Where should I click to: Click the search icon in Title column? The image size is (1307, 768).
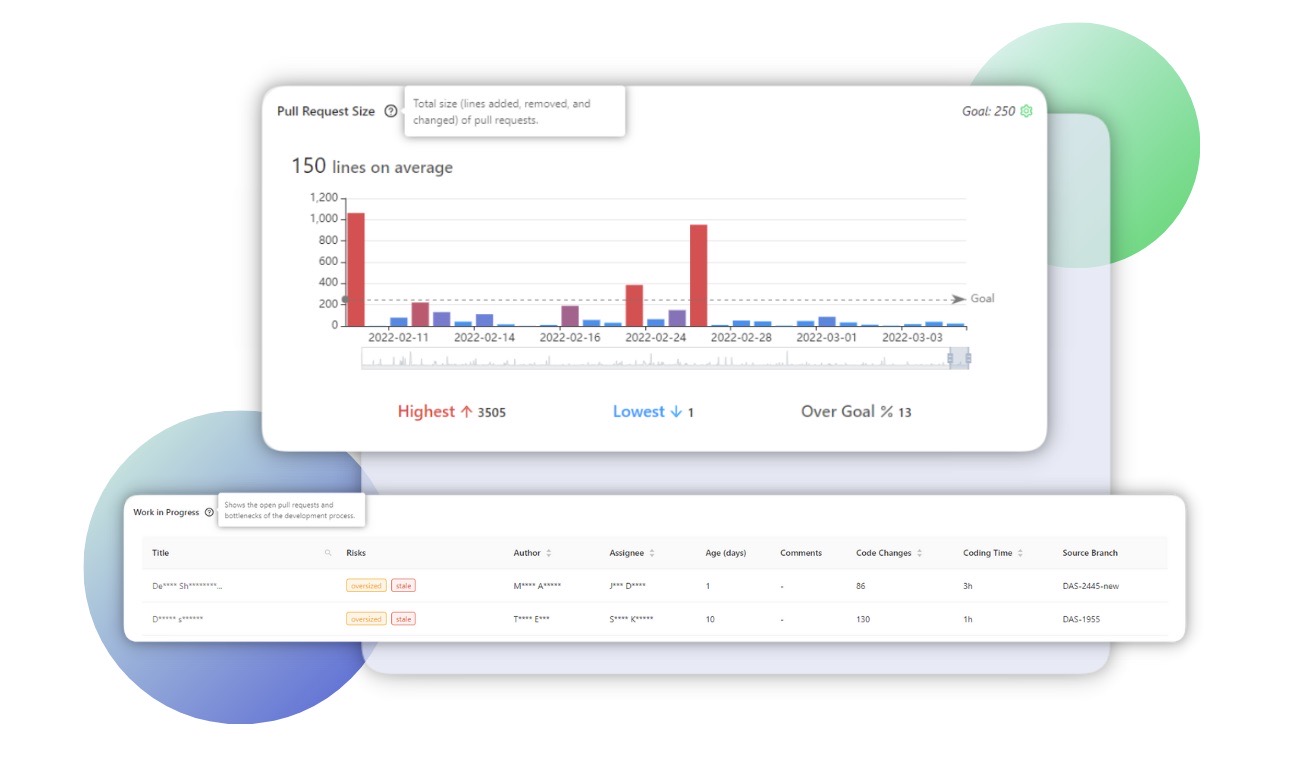coord(328,553)
